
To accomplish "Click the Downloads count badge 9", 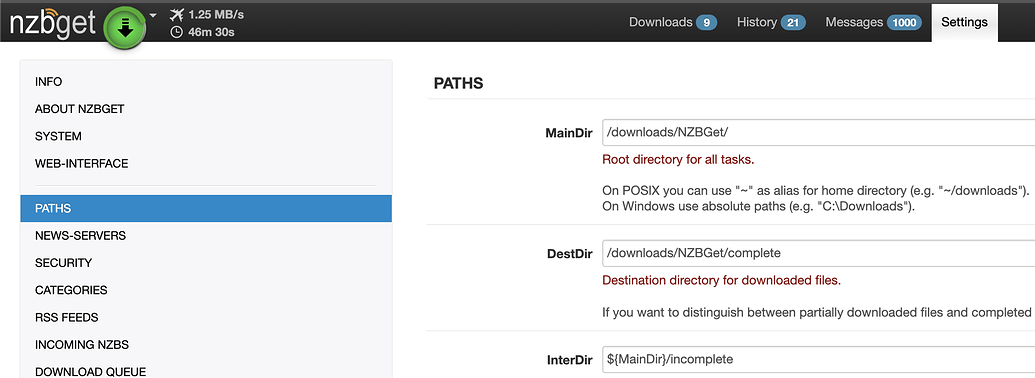I will (706, 22).
